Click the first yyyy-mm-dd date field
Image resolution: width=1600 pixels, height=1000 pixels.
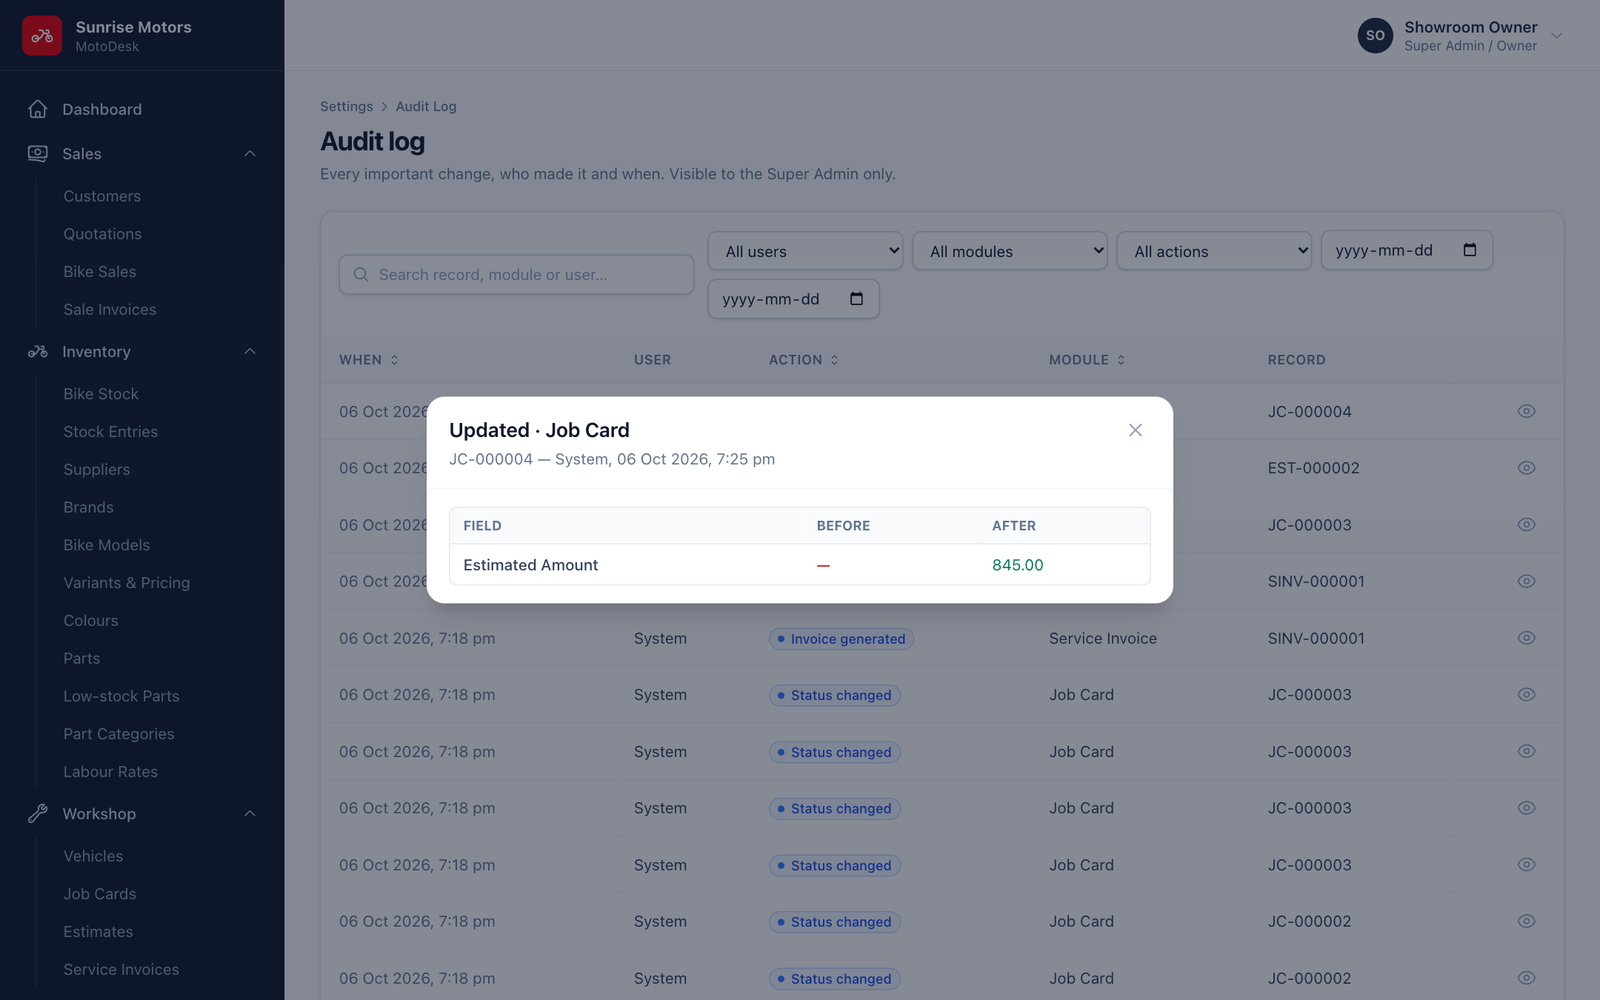(1407, 250)
